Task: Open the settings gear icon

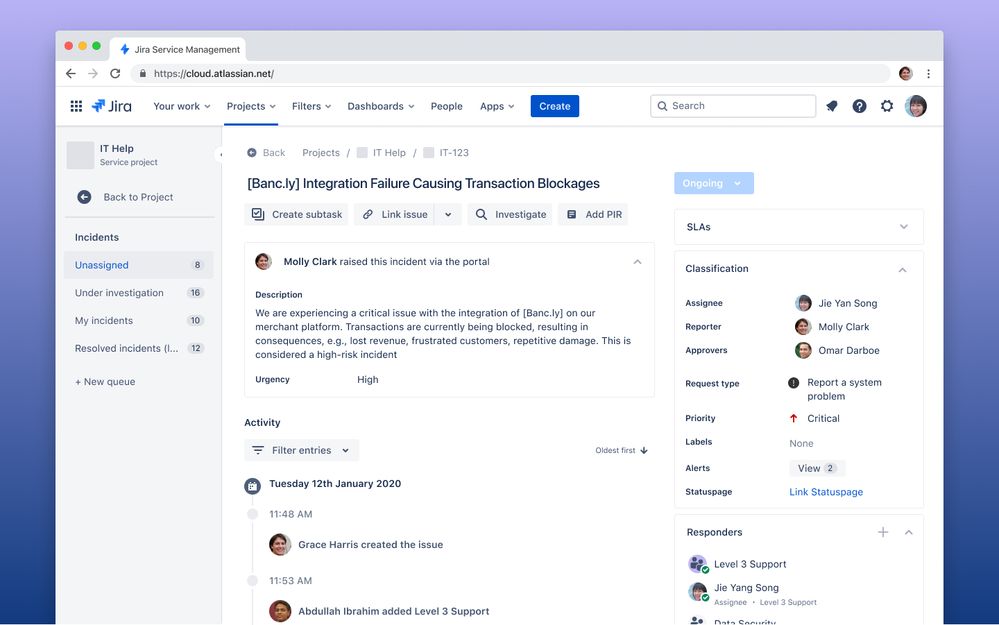Action: tap(887, 106)
